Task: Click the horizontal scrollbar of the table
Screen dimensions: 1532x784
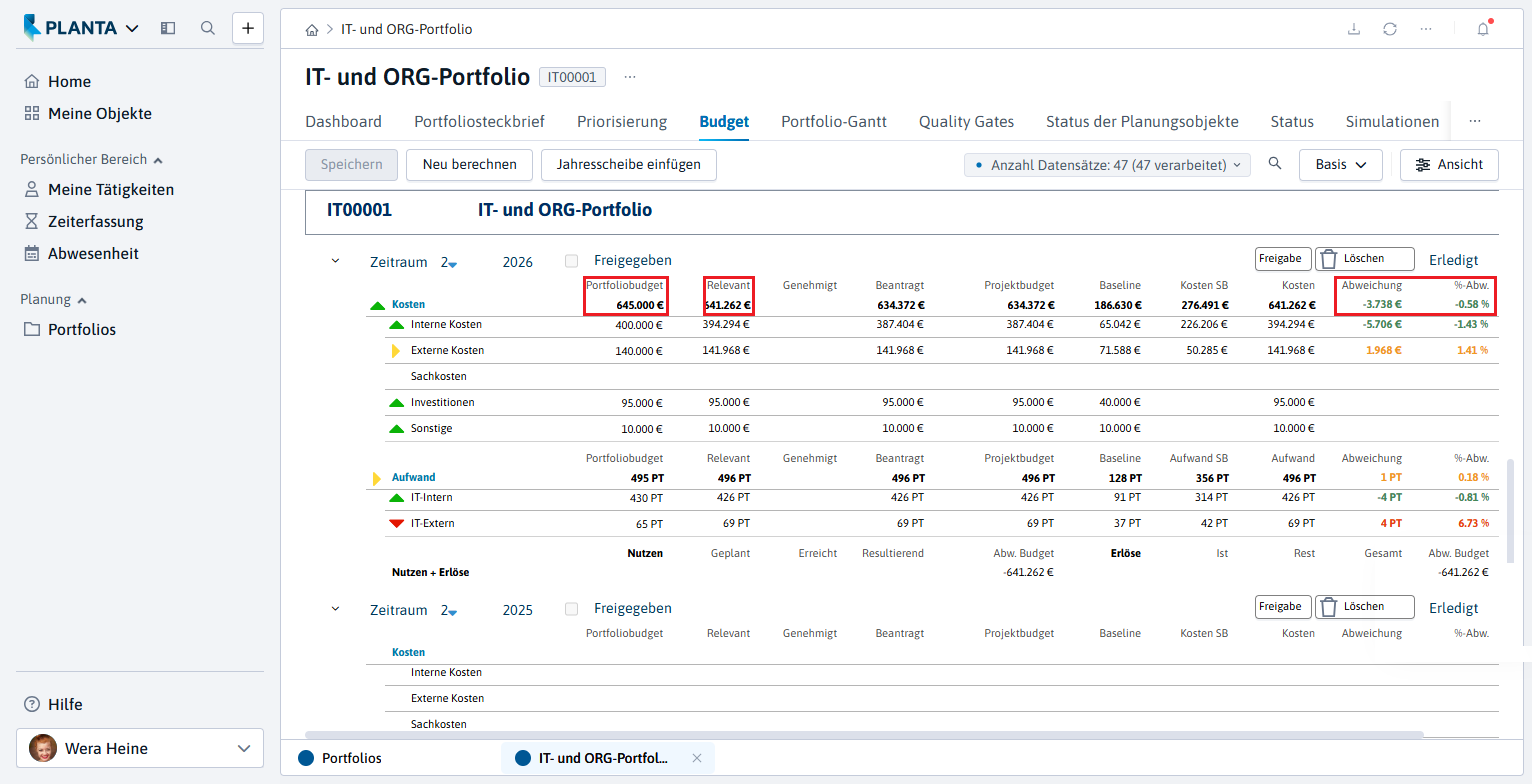Action: pyautogui.click(x=864, y=734)
